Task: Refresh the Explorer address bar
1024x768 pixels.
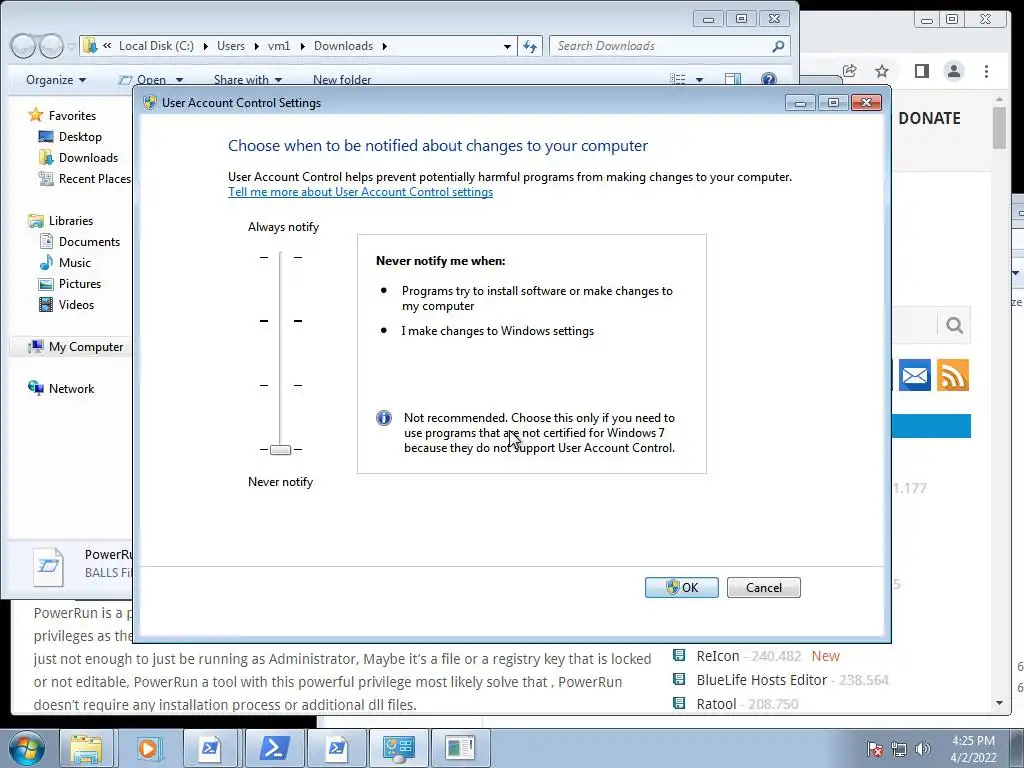Action: point(530,46)
